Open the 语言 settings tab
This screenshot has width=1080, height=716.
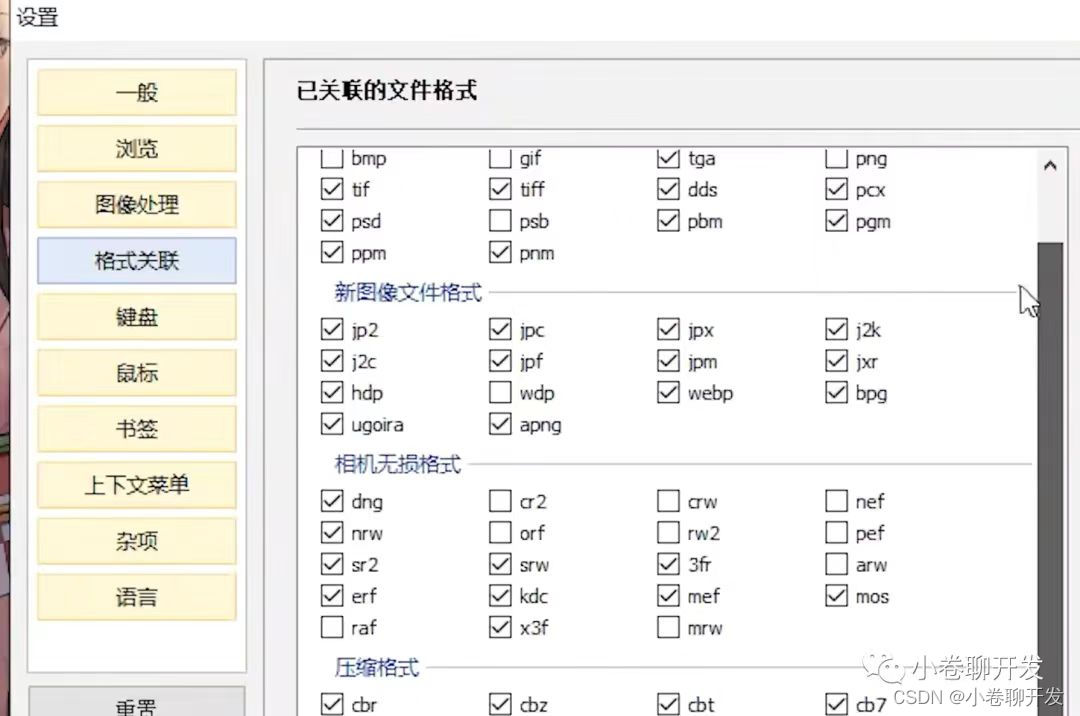pyautogui.click(x=136, y=598)
